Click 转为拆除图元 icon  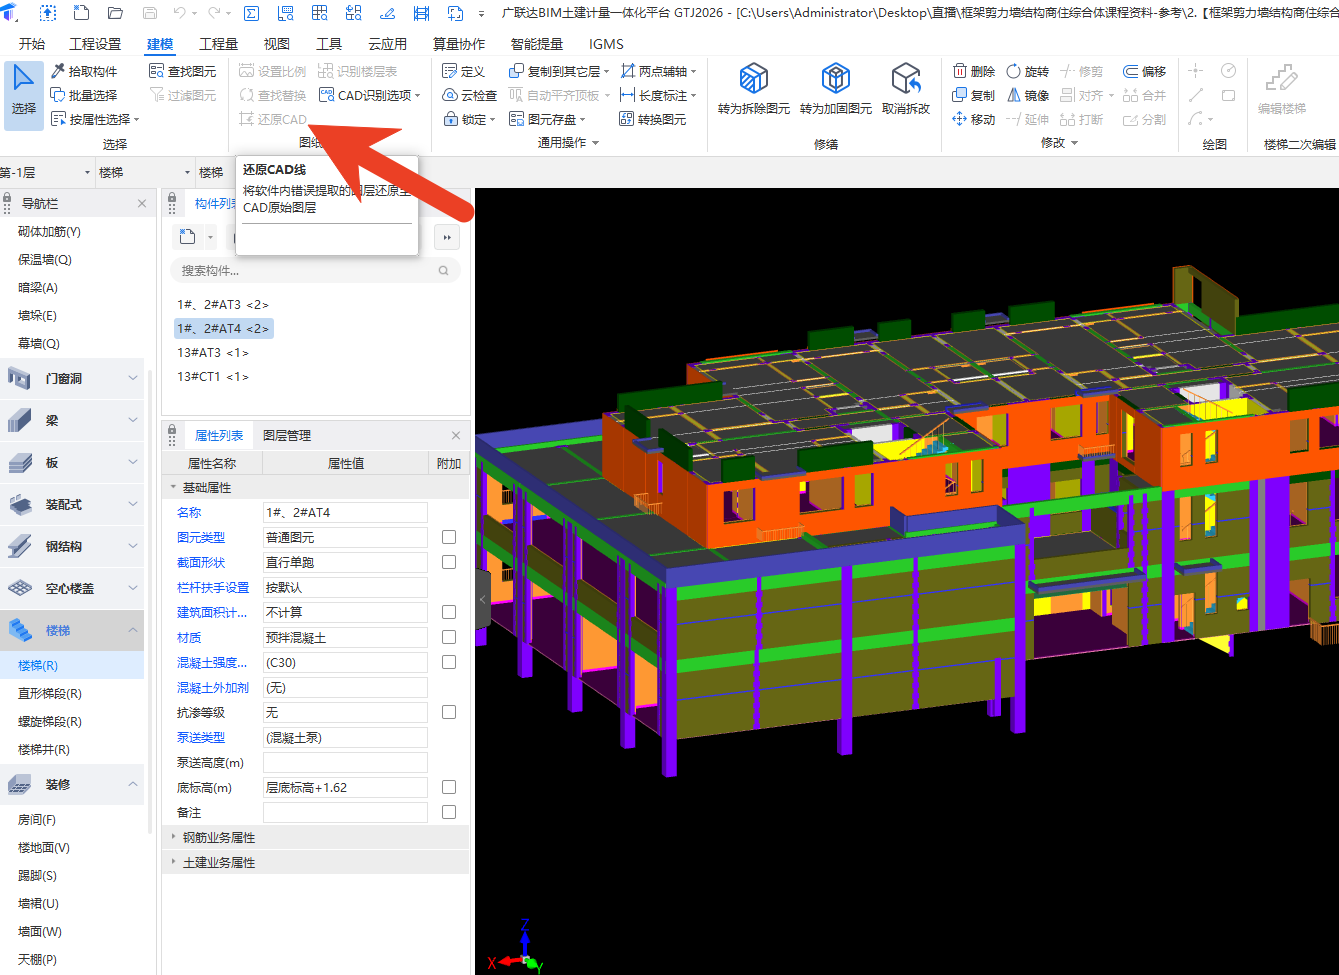click(754, 88)
